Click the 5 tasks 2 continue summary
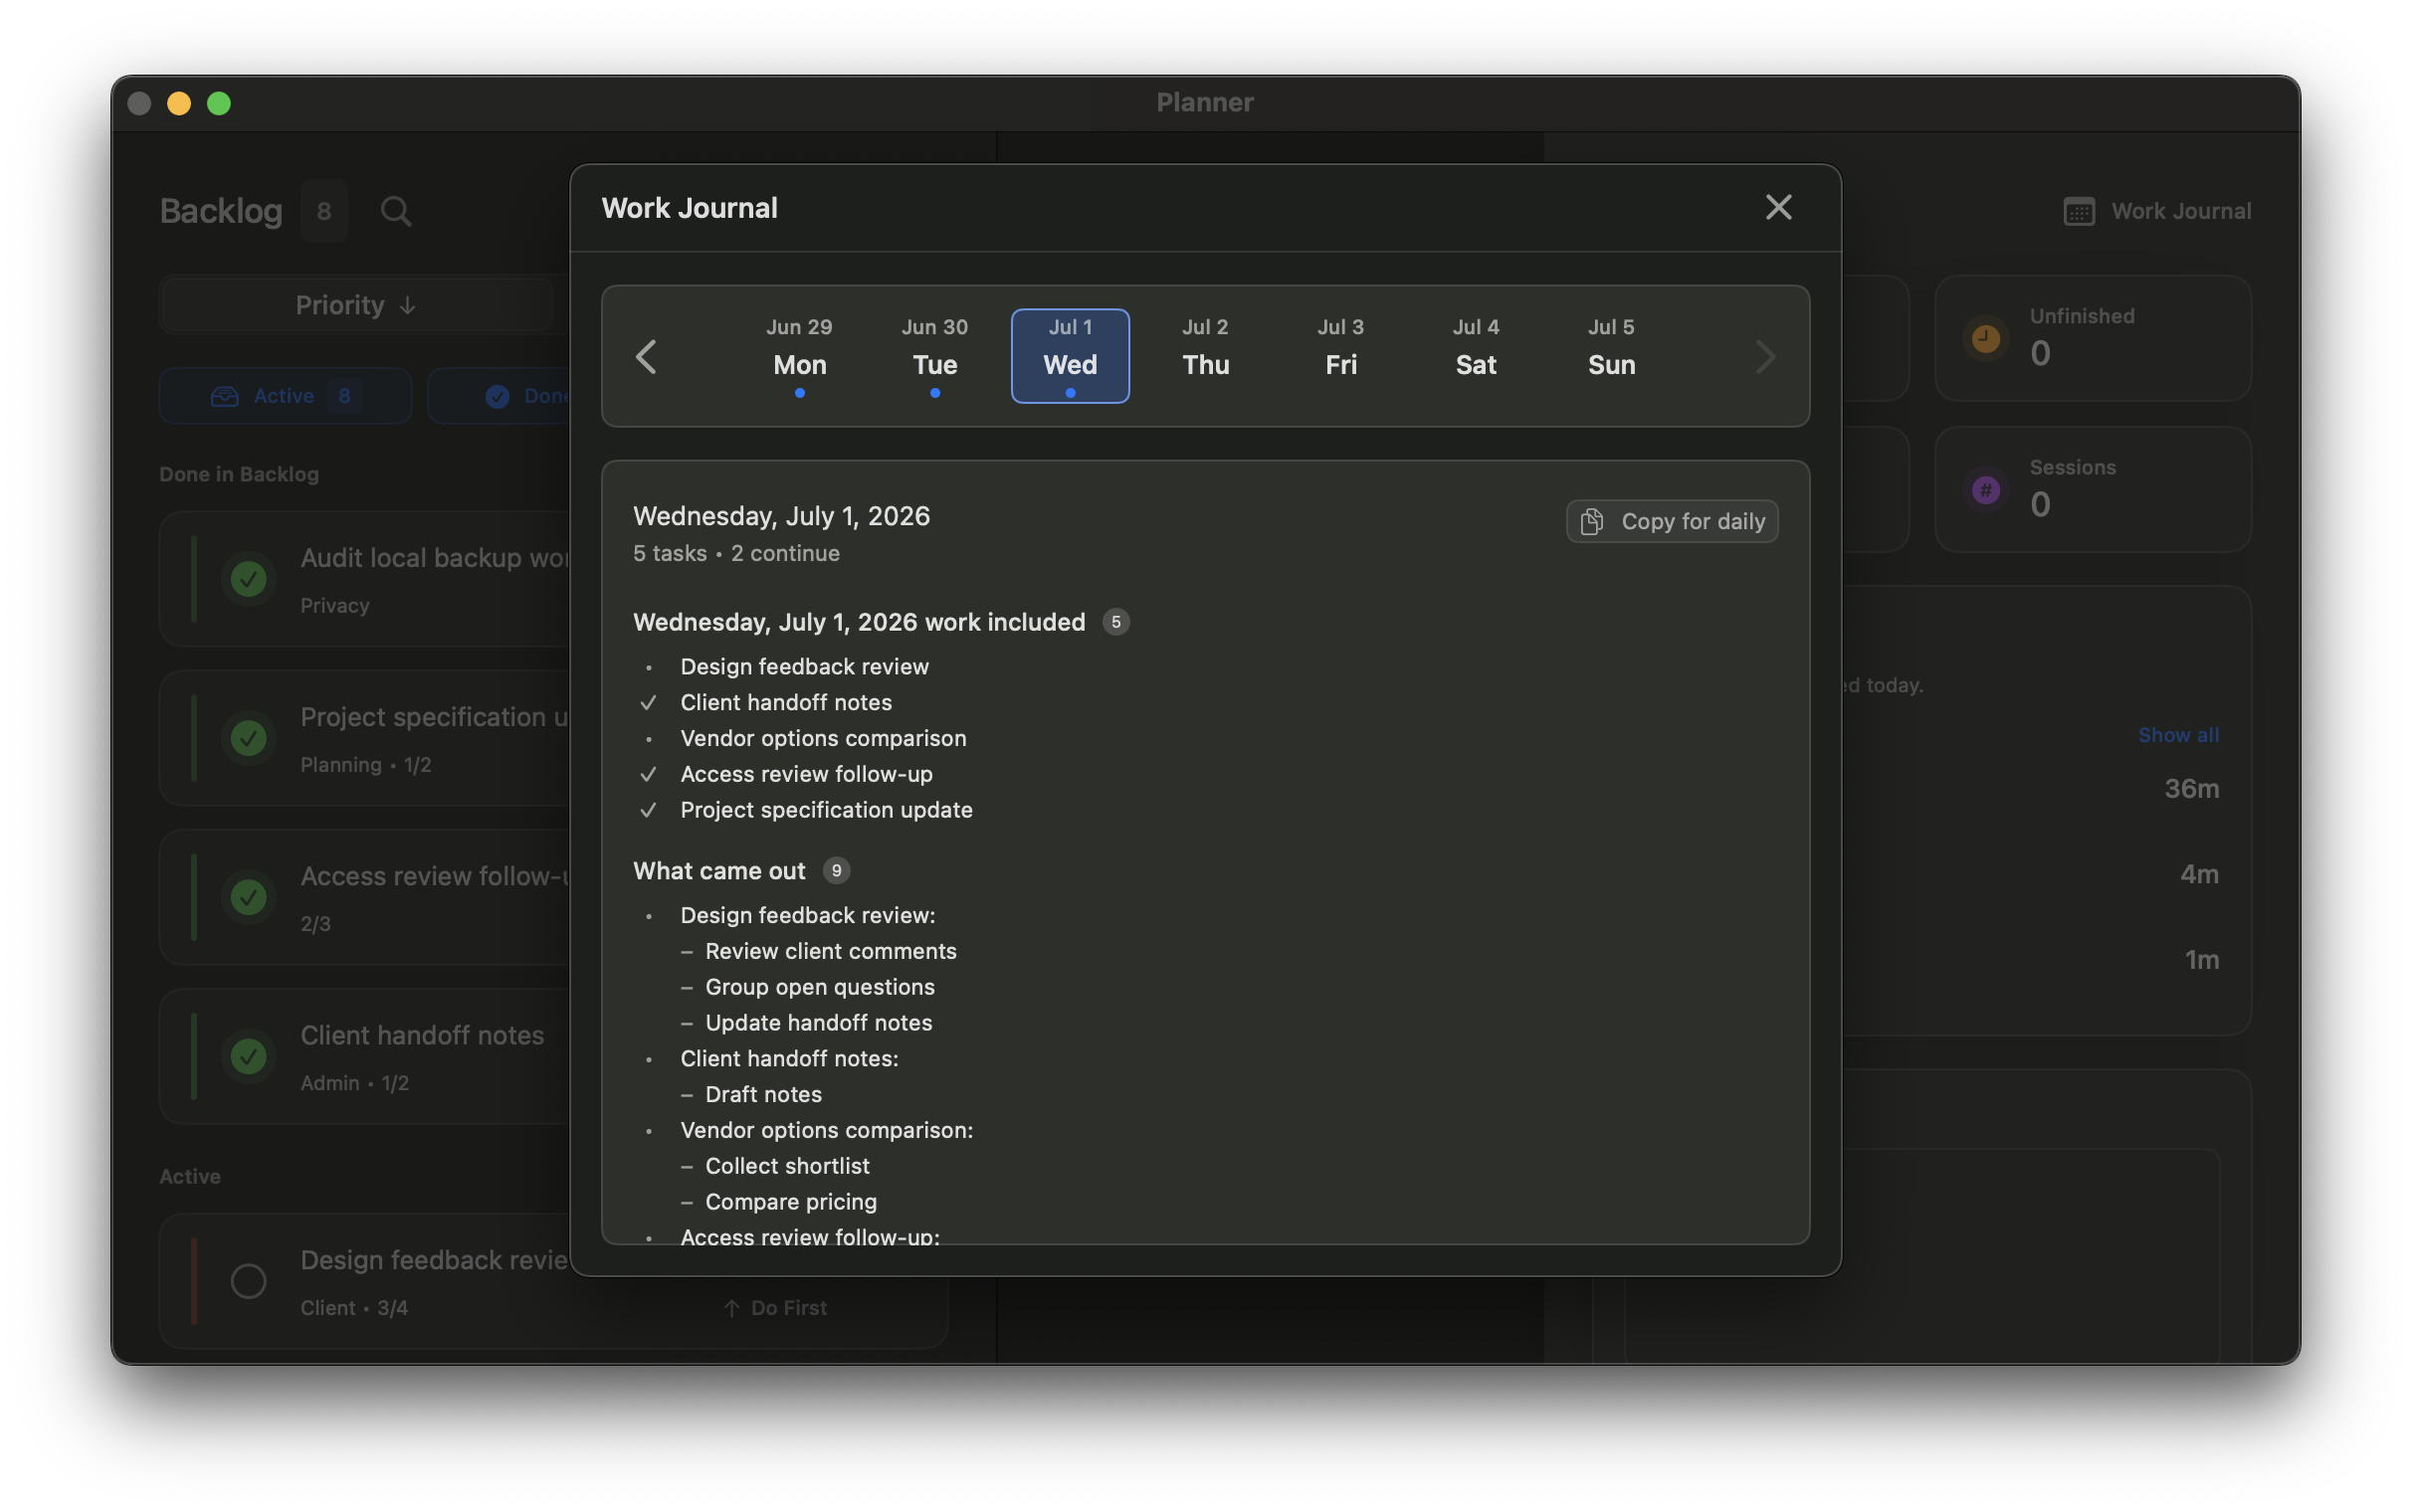 click(x=736, y=553)
